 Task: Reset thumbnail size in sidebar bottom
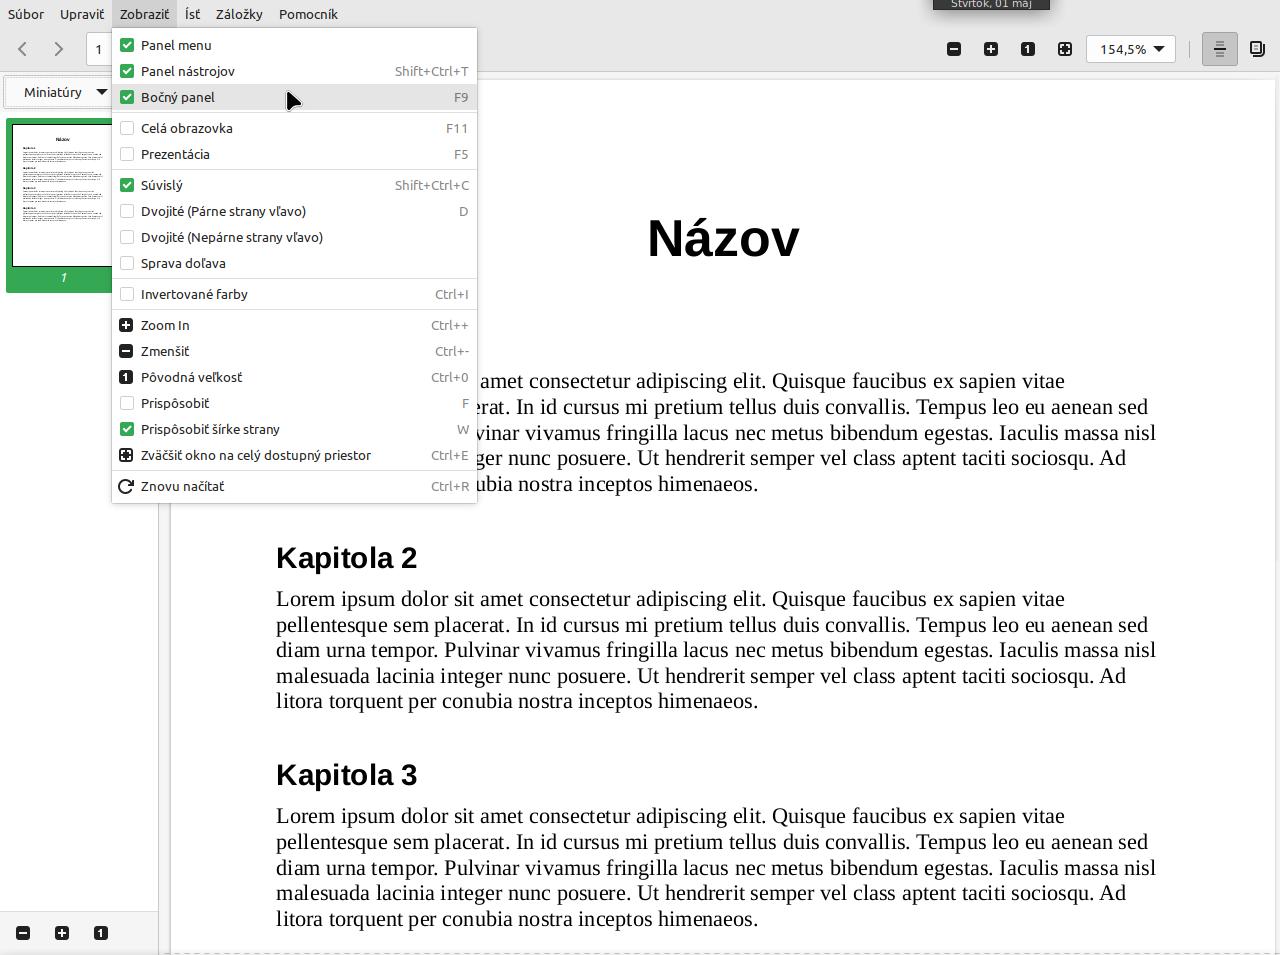[x=101, y=933]
